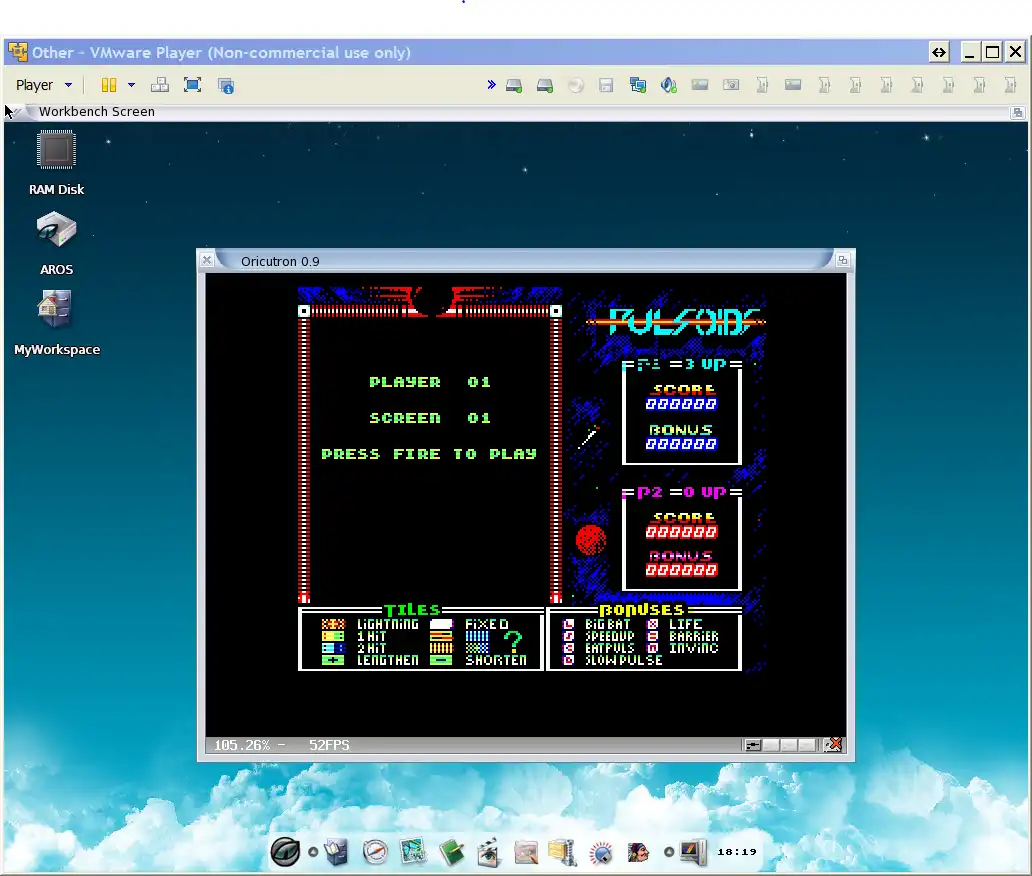Click the sound card device icon
Screen dimensions: 1032x876
pos(669,85)
